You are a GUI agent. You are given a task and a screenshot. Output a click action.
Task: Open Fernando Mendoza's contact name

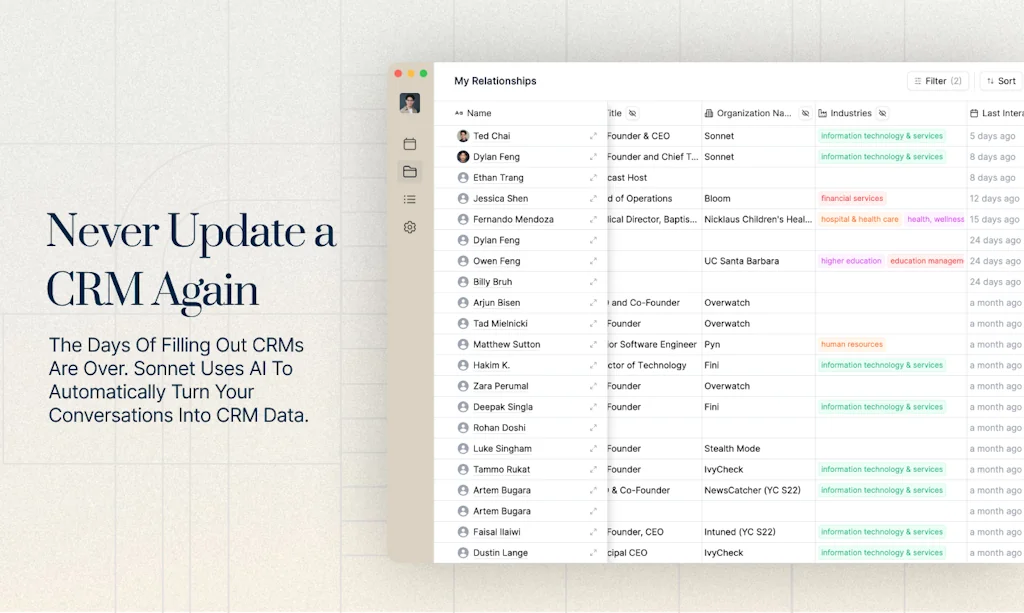[x=513, y=220]
